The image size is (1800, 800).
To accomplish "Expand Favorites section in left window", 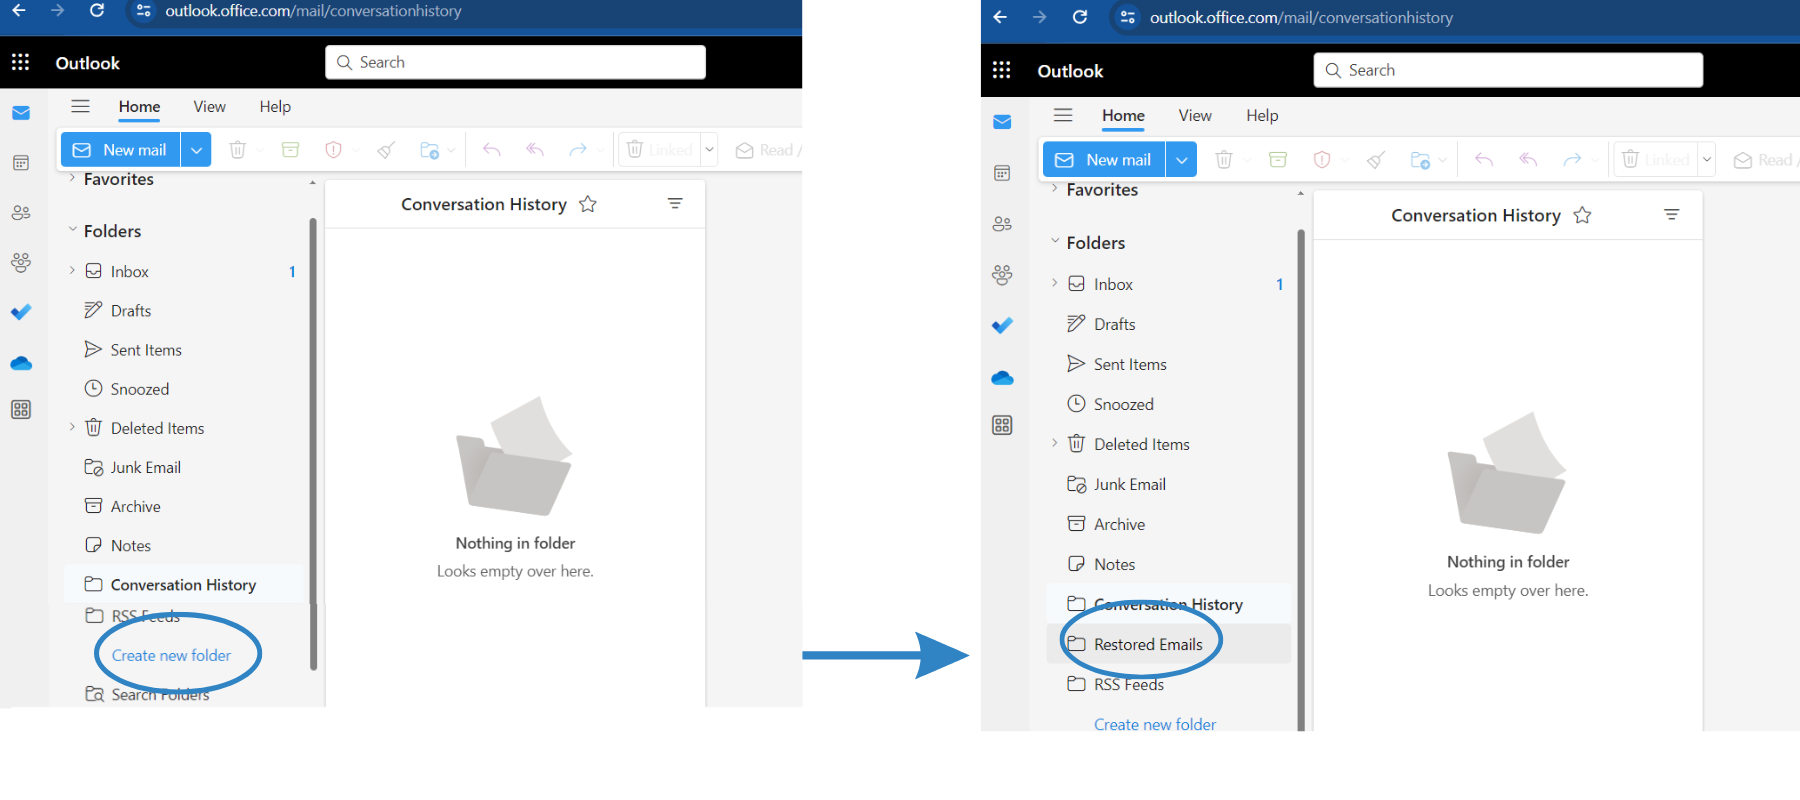I will click(72, 178).
